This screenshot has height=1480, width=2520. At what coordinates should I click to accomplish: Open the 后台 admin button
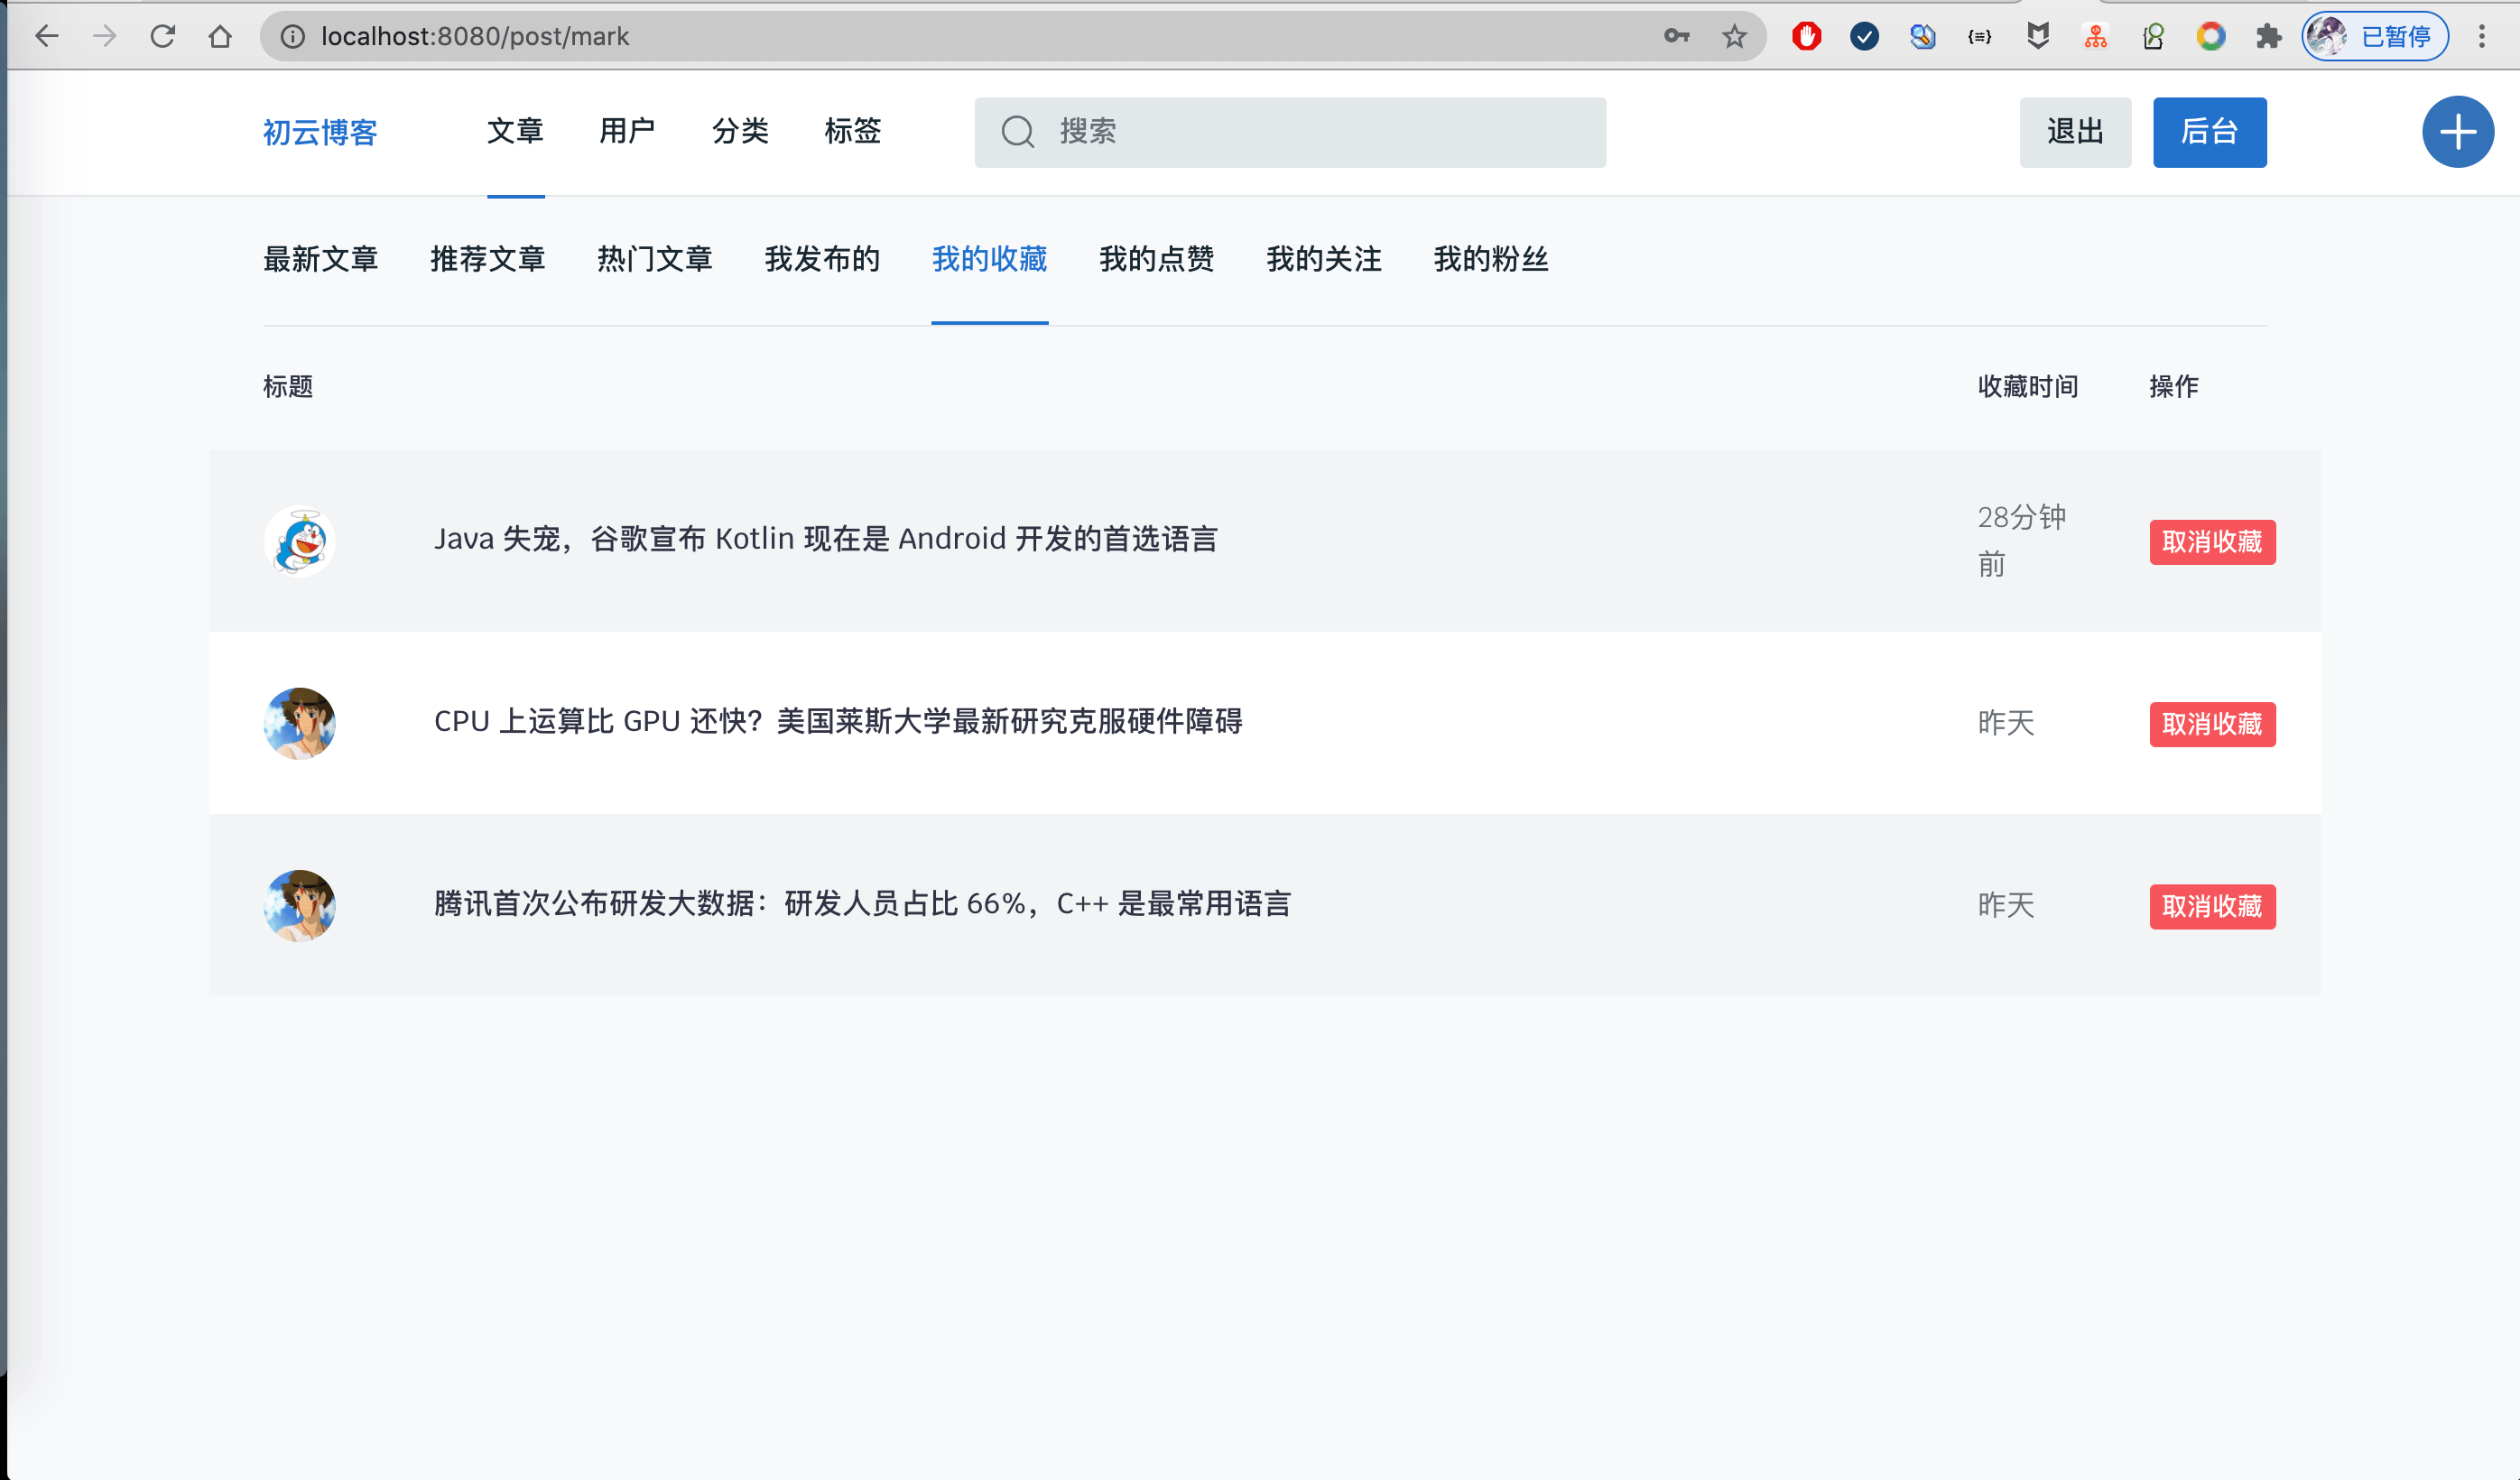click(x=2209, y=132)
